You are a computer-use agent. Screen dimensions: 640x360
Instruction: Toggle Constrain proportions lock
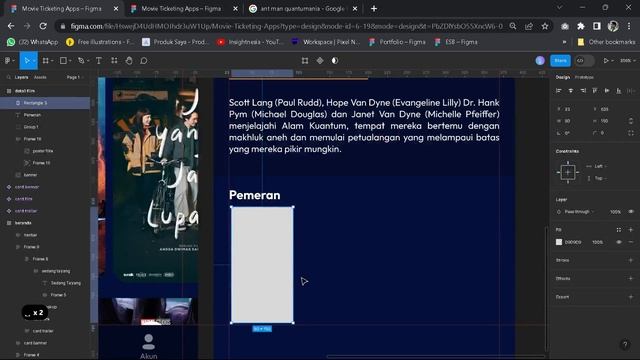[631, 121]
